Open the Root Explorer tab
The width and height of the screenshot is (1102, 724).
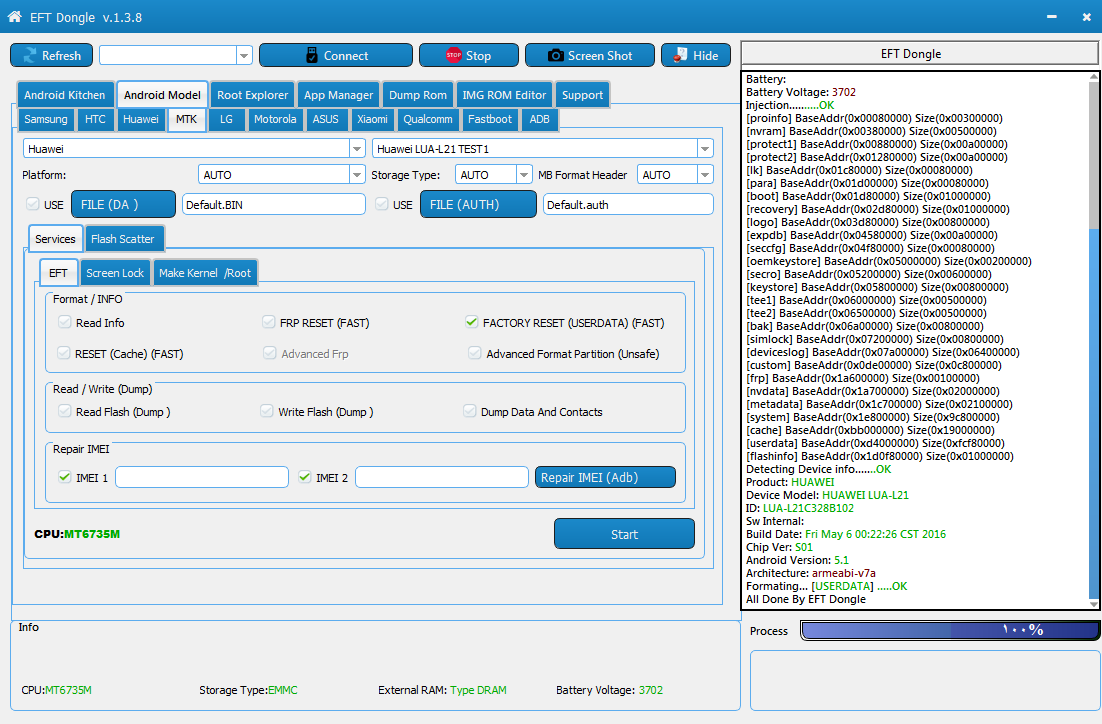pos(252,96)
